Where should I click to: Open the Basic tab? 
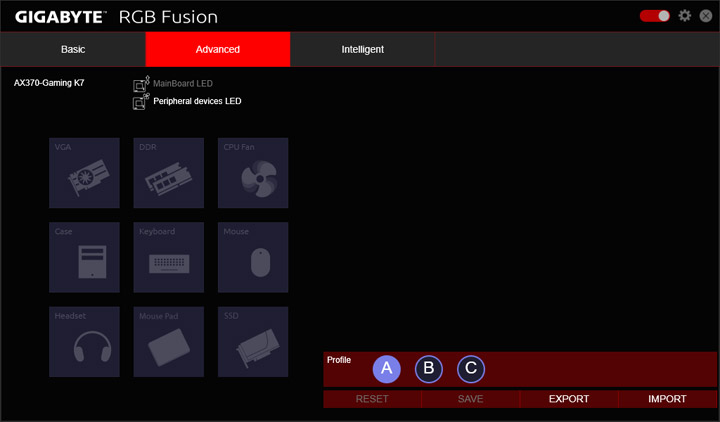click(x=73, y=50)
